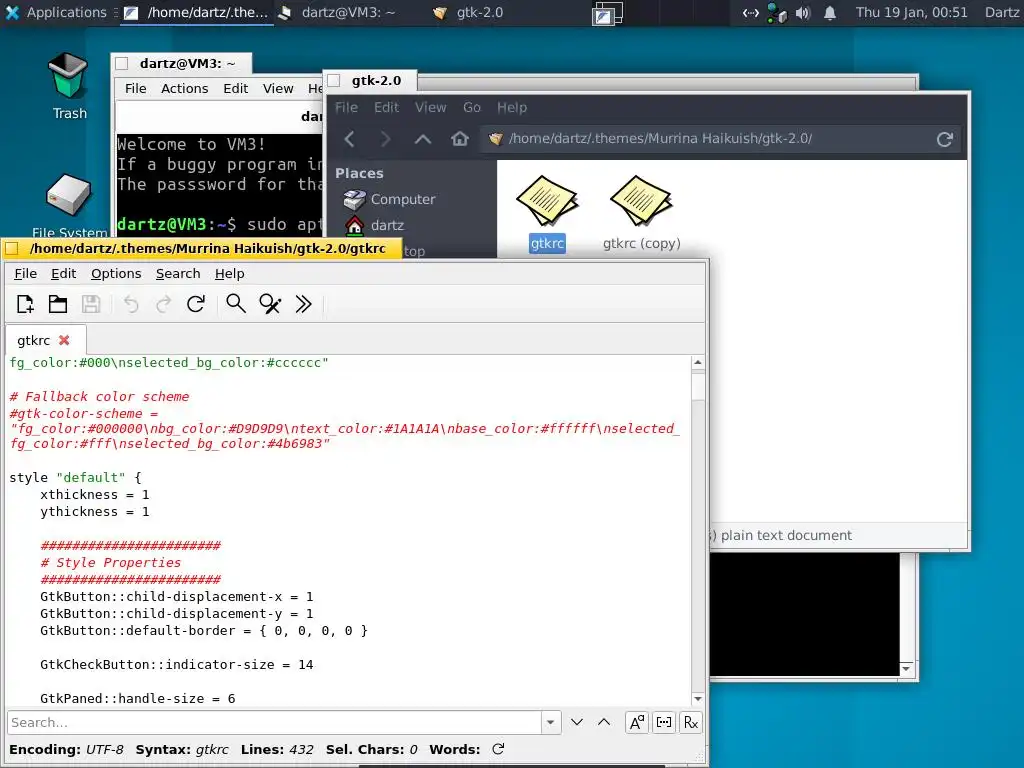
Task: Toggle regular expression search option
Action: (x=690, y=722)
